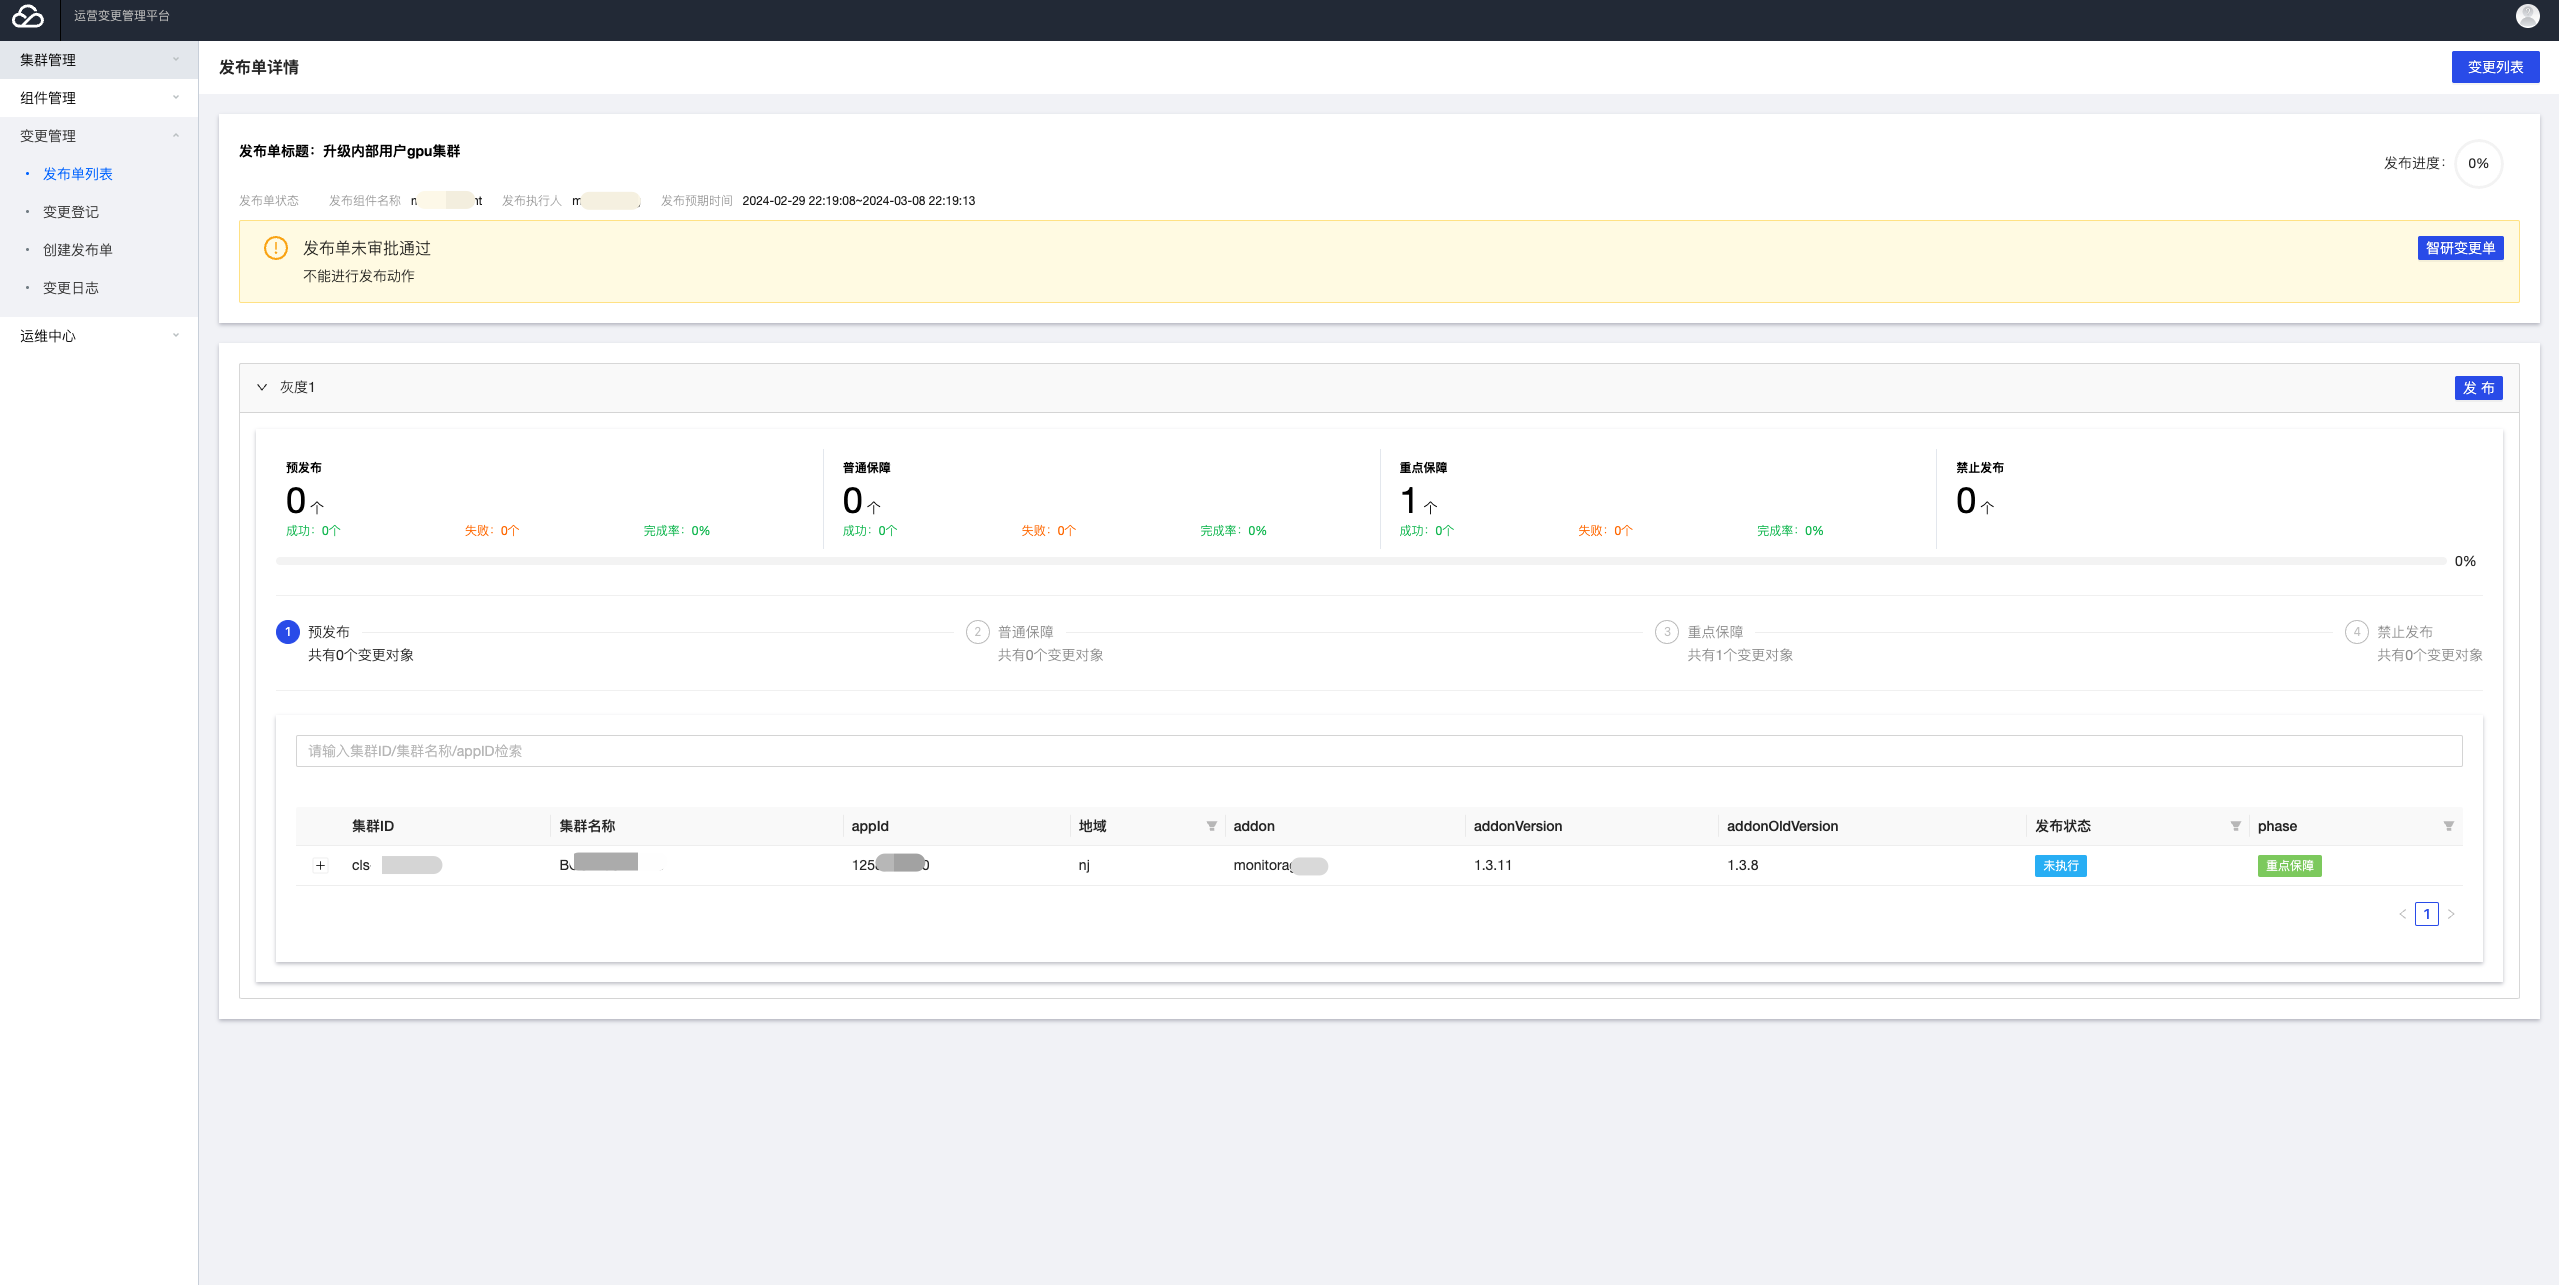The height and width of the screenshot is (1285, 2559).
Task: Focus the 集群ID search input field
Action: pyautogui.click(x=1378, y=751)
